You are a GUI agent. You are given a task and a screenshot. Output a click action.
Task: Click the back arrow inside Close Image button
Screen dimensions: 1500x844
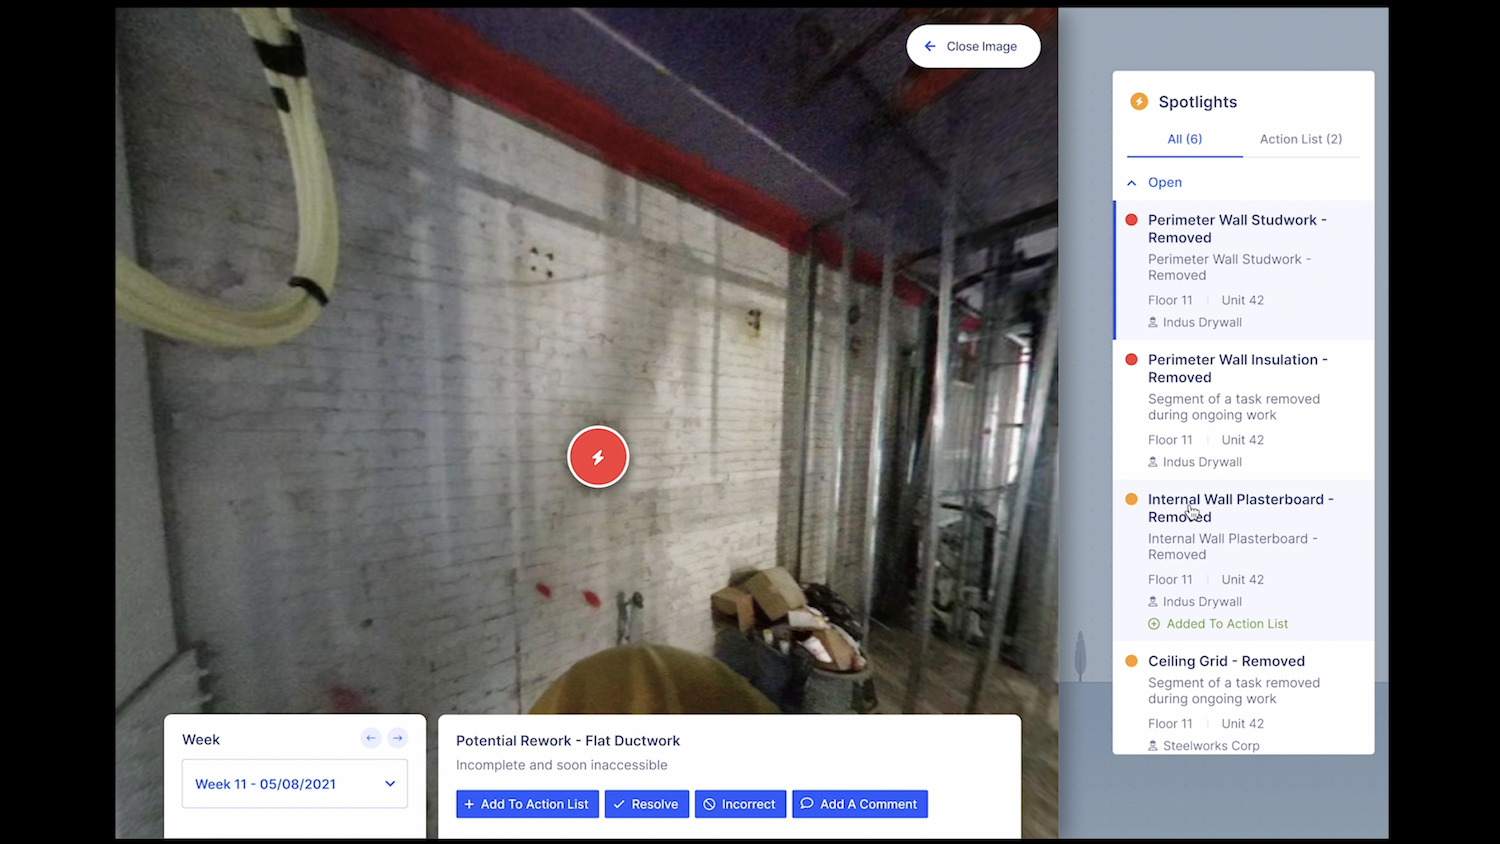(930, 45)
